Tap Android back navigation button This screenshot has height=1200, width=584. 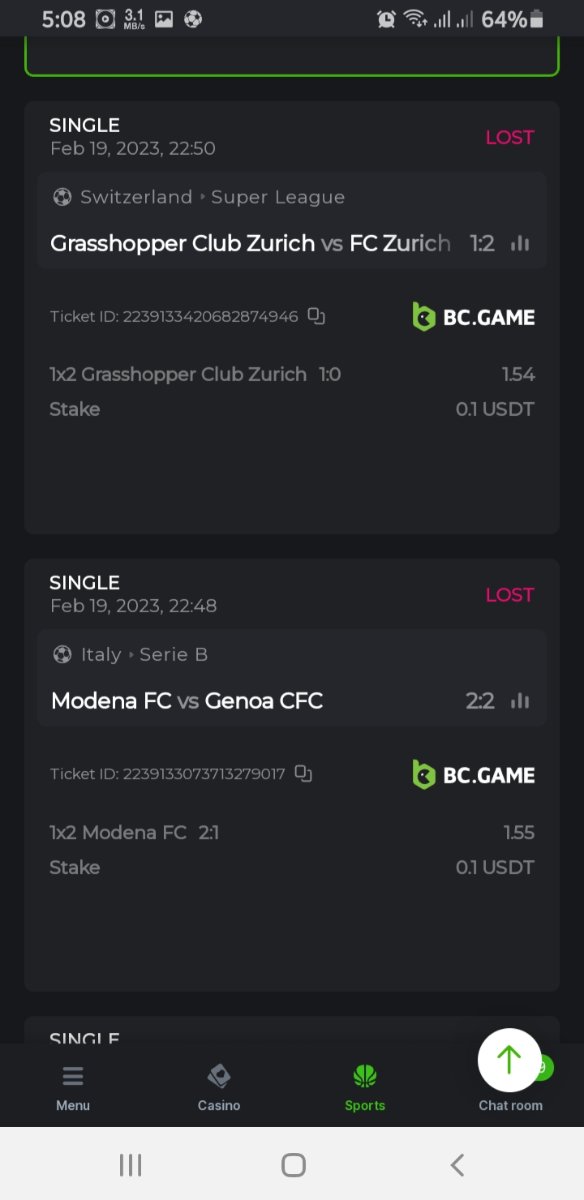tap(457, 1164)
